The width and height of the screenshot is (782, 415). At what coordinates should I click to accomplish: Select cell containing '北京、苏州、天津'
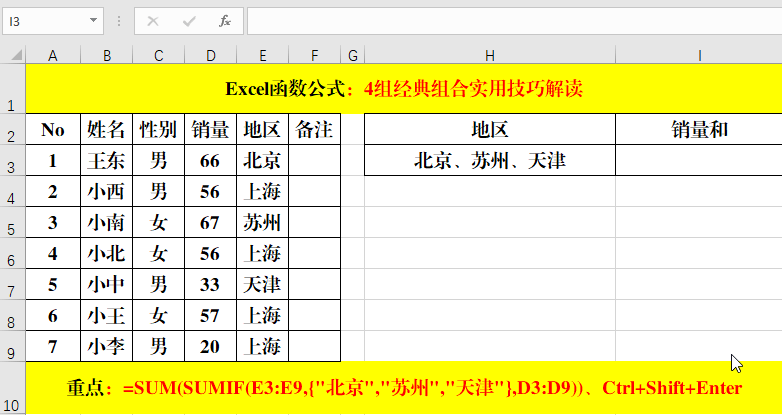[490, 160]
